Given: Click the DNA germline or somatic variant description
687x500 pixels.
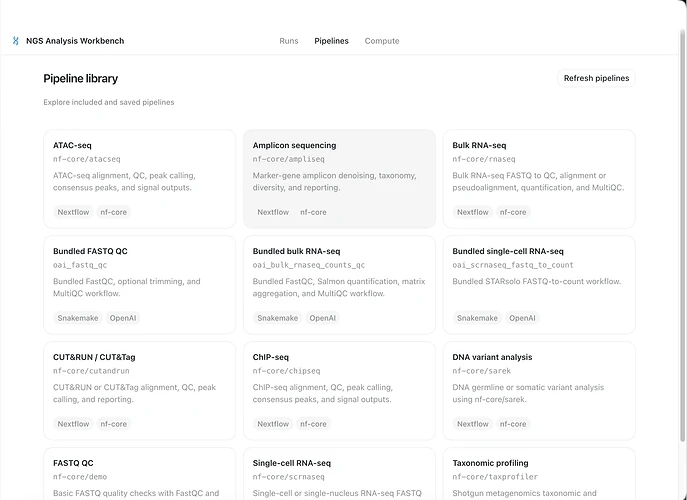Looking at the screenshot, I should pyautogui.click(x=528, y=394).
